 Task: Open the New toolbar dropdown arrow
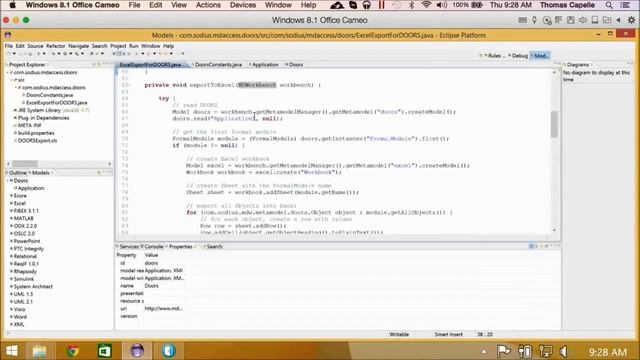[x=14, y=53]
